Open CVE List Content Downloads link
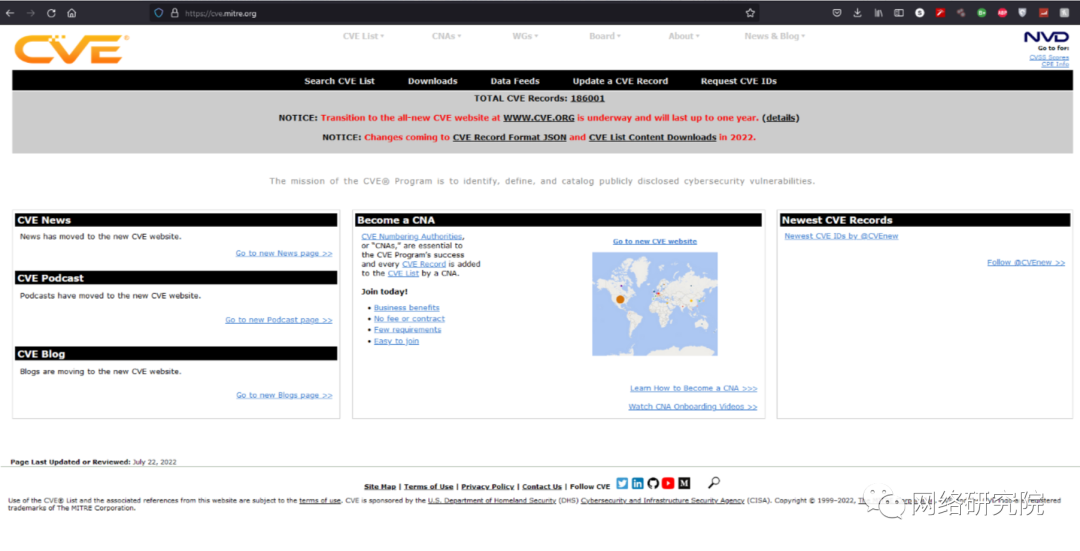This screenshot has height=551, width=1080. click(652, 137)
